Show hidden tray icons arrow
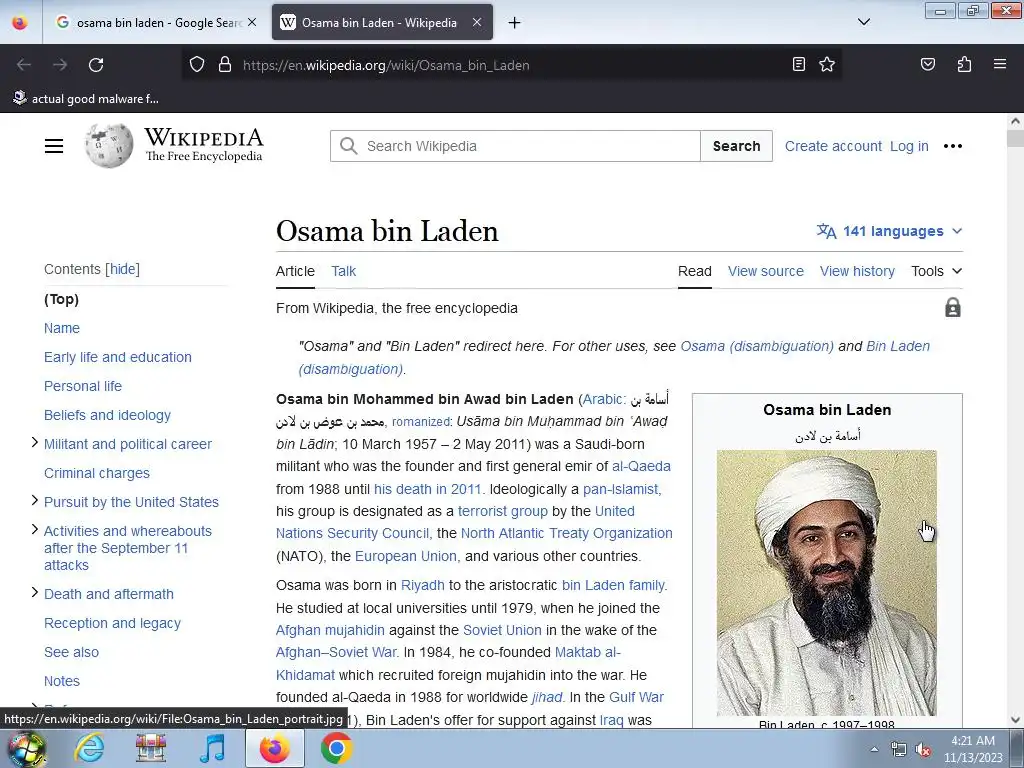Viewport: 1024px width, 768px height. pyautogui.click(x=874, y=750)
